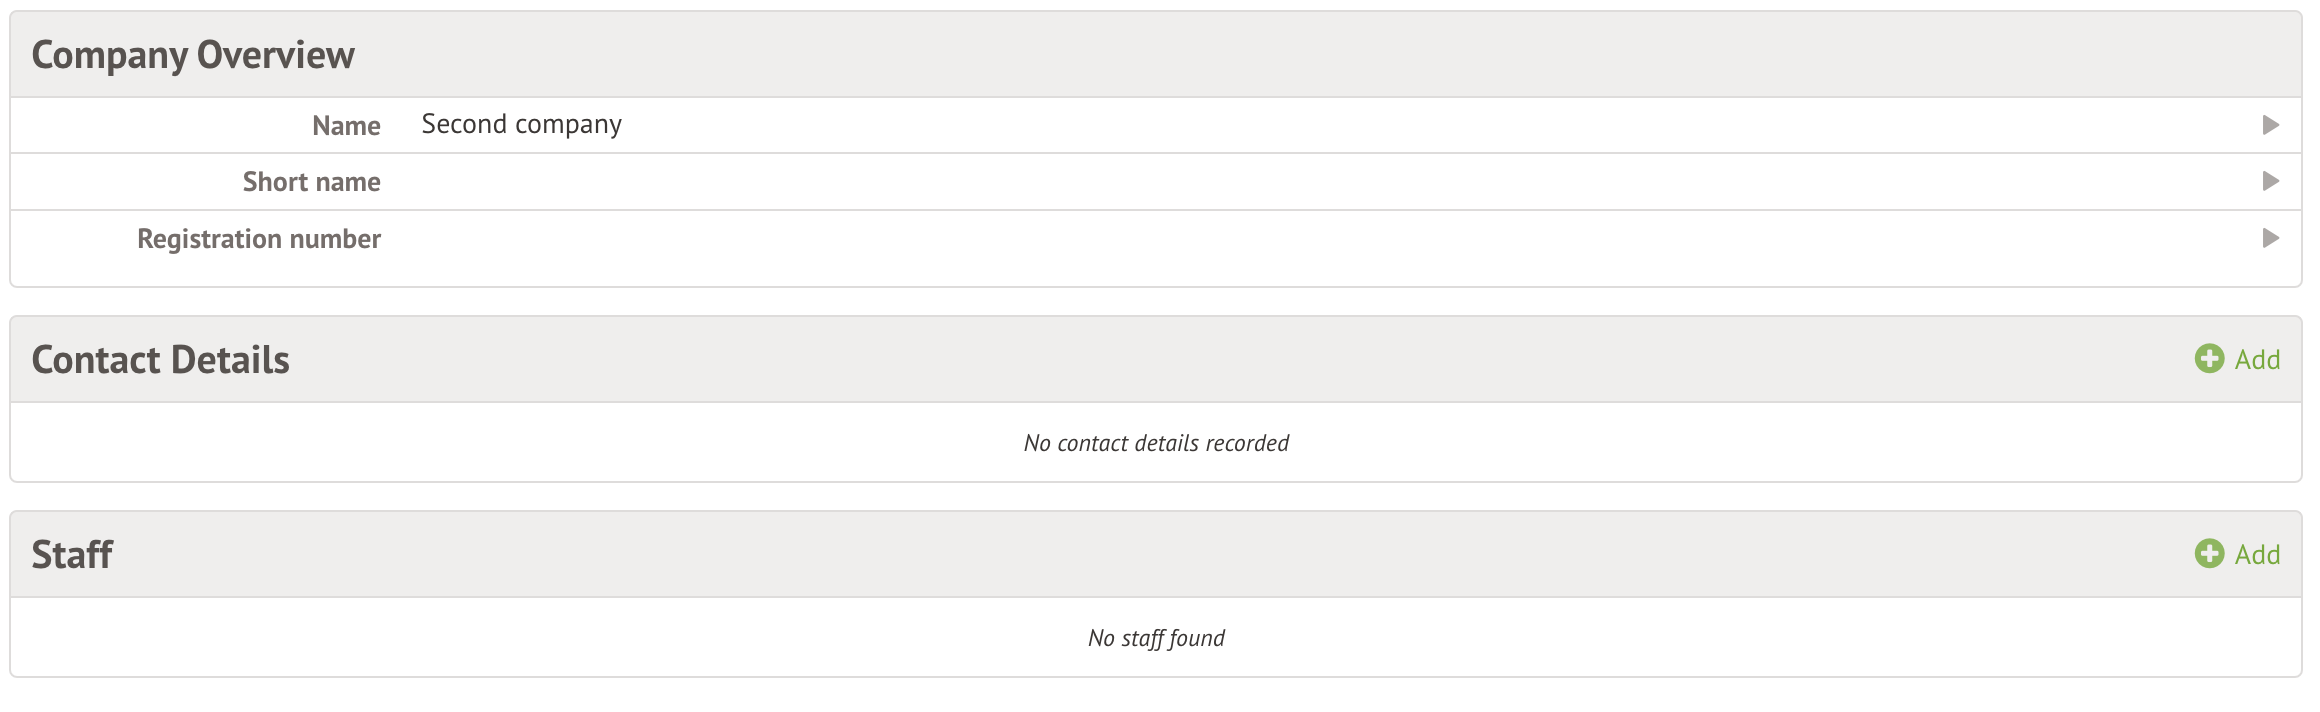Select the Name field label
The image size is (2320, 712).
(346, 126)
